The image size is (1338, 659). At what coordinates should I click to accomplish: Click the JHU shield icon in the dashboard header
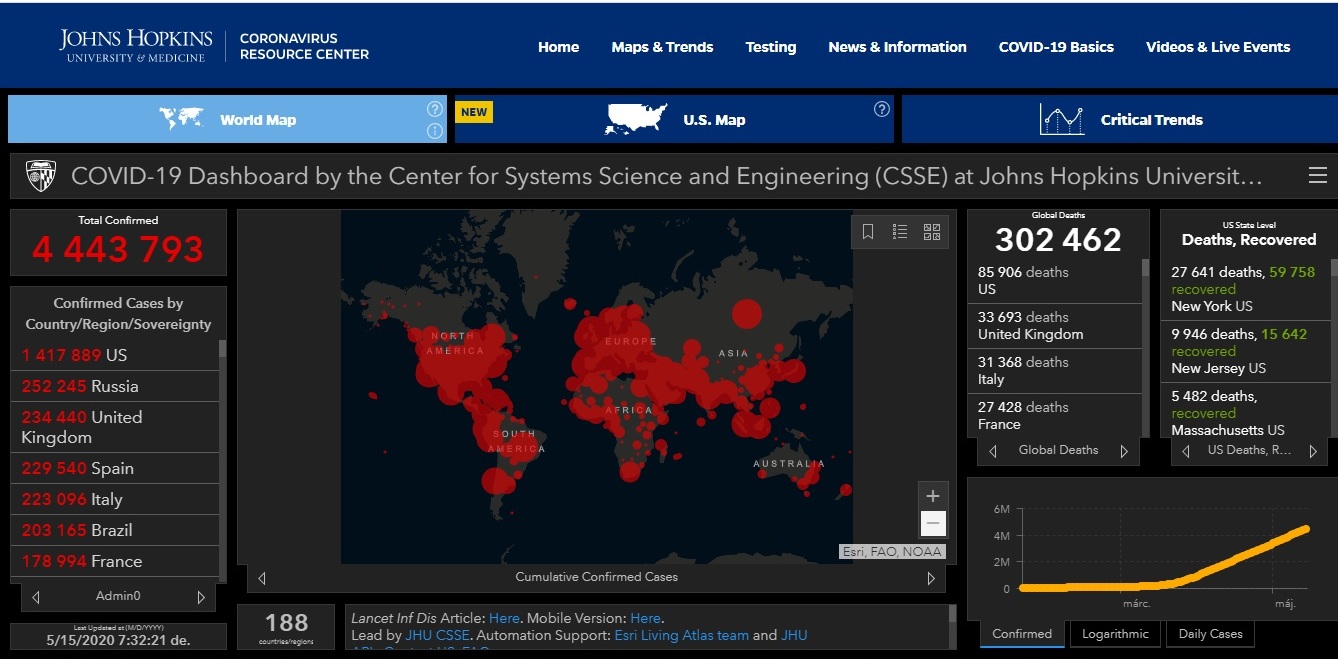40,176
